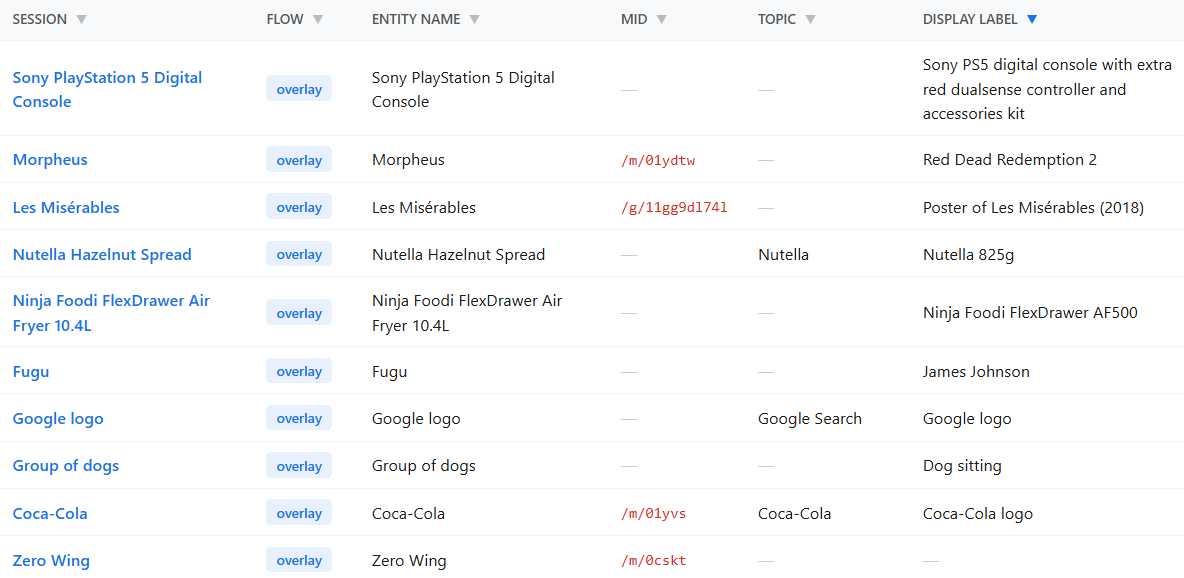Click the ENTITY NAME filter icon
The height and width of the screenshot is (578, 1184).
pos(475,18)
